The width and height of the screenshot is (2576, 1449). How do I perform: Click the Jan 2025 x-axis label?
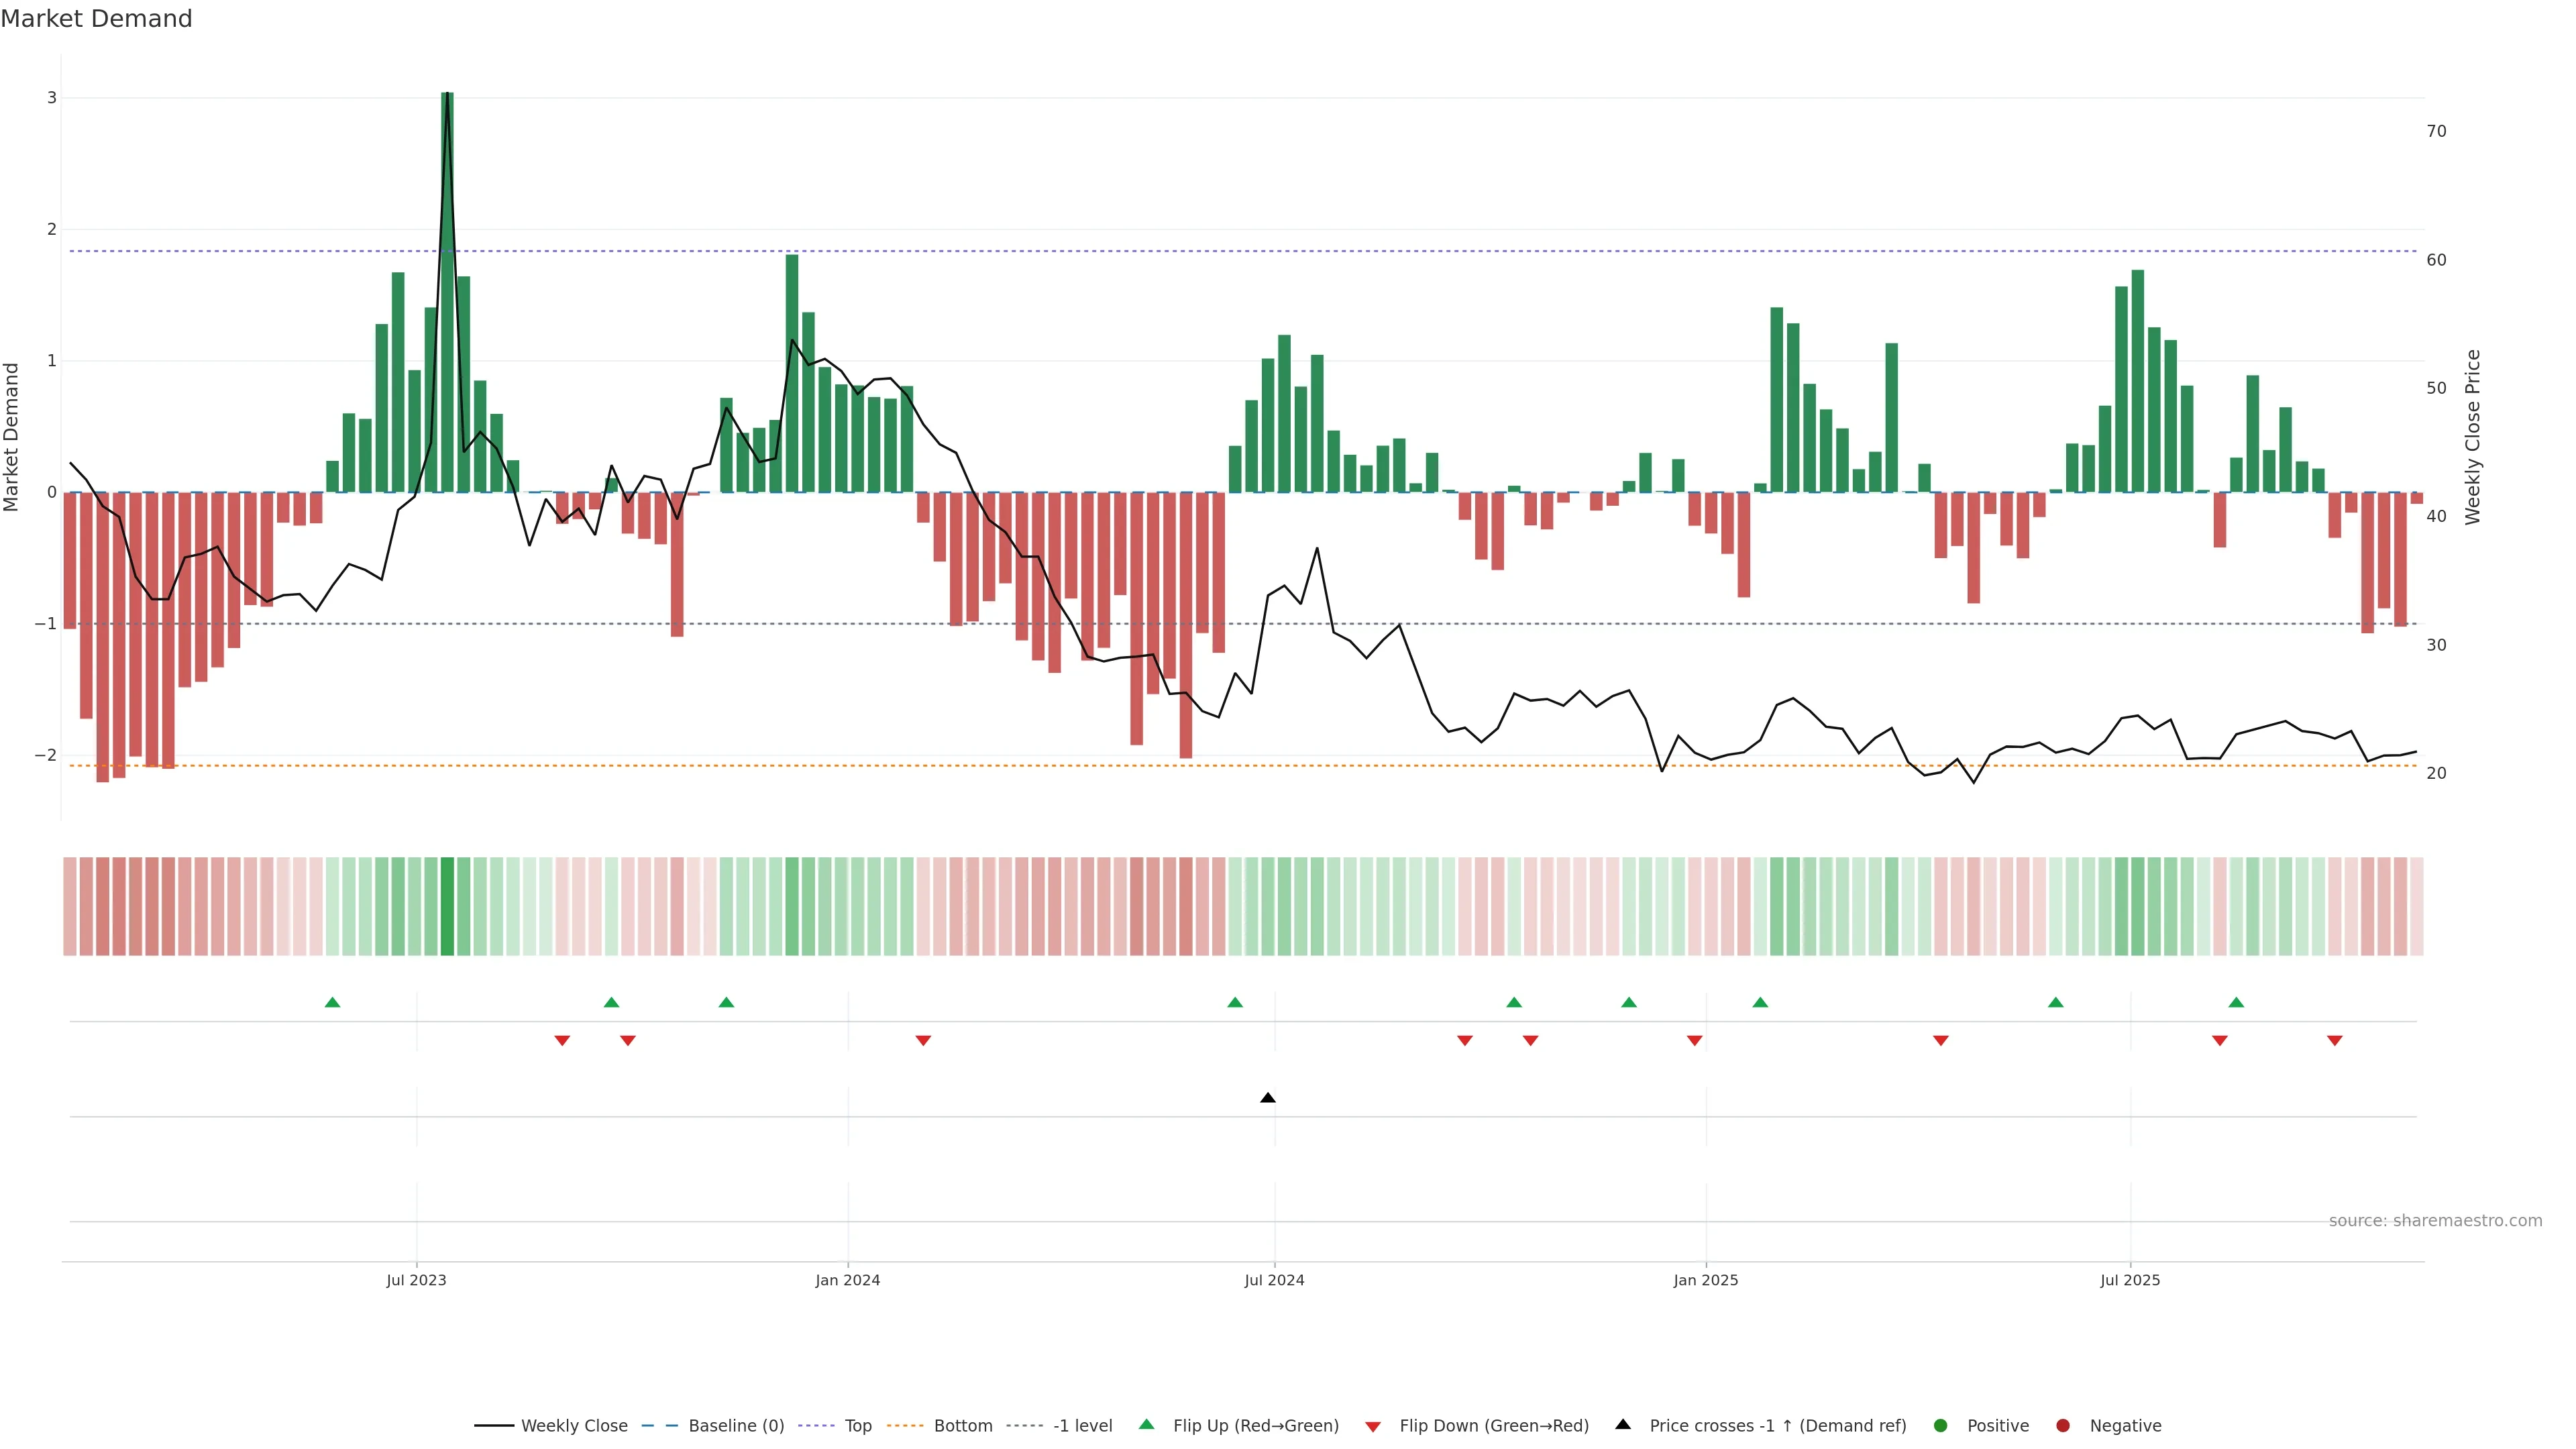pos(1705,1280)
